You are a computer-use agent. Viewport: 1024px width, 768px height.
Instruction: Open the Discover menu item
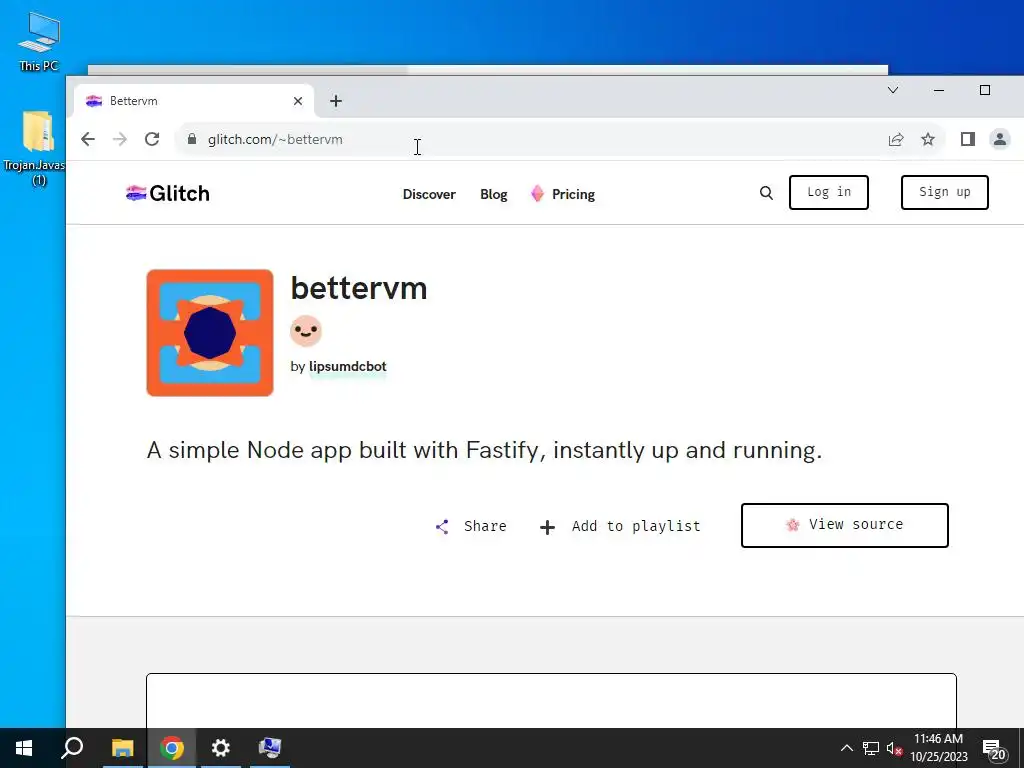click(429, 194)
